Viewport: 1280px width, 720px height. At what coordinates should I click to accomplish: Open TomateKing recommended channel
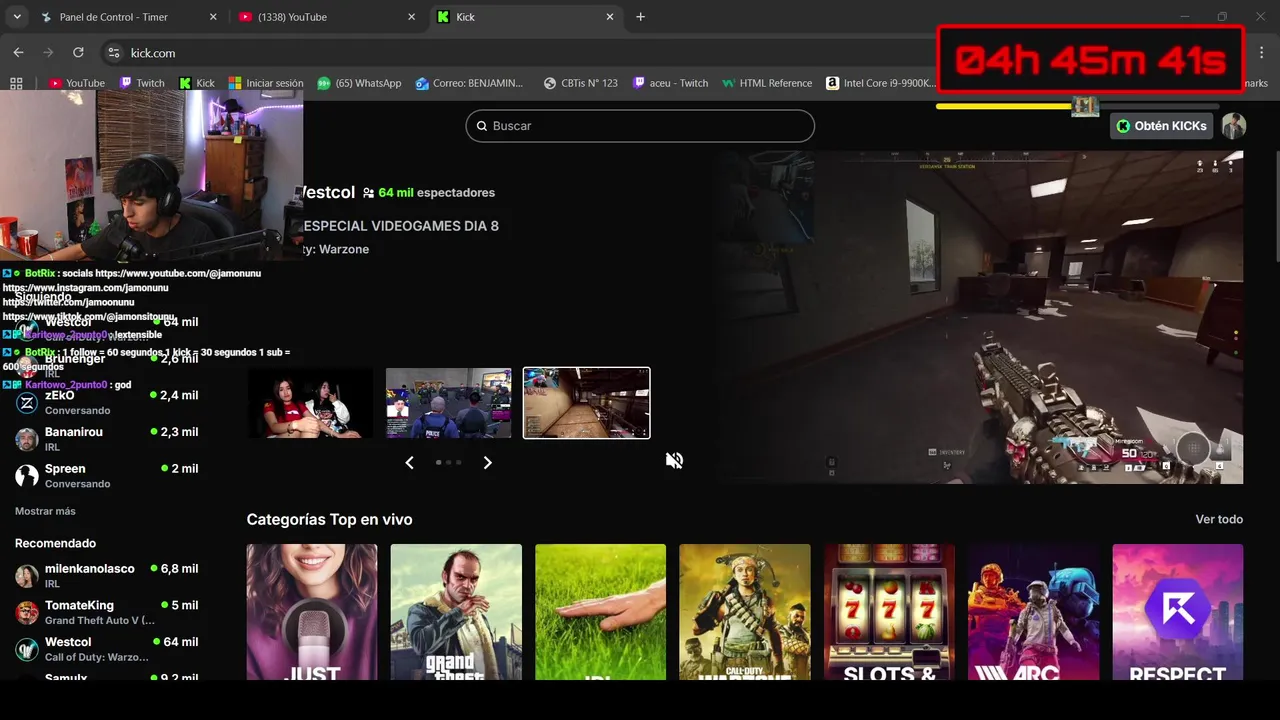106,612
